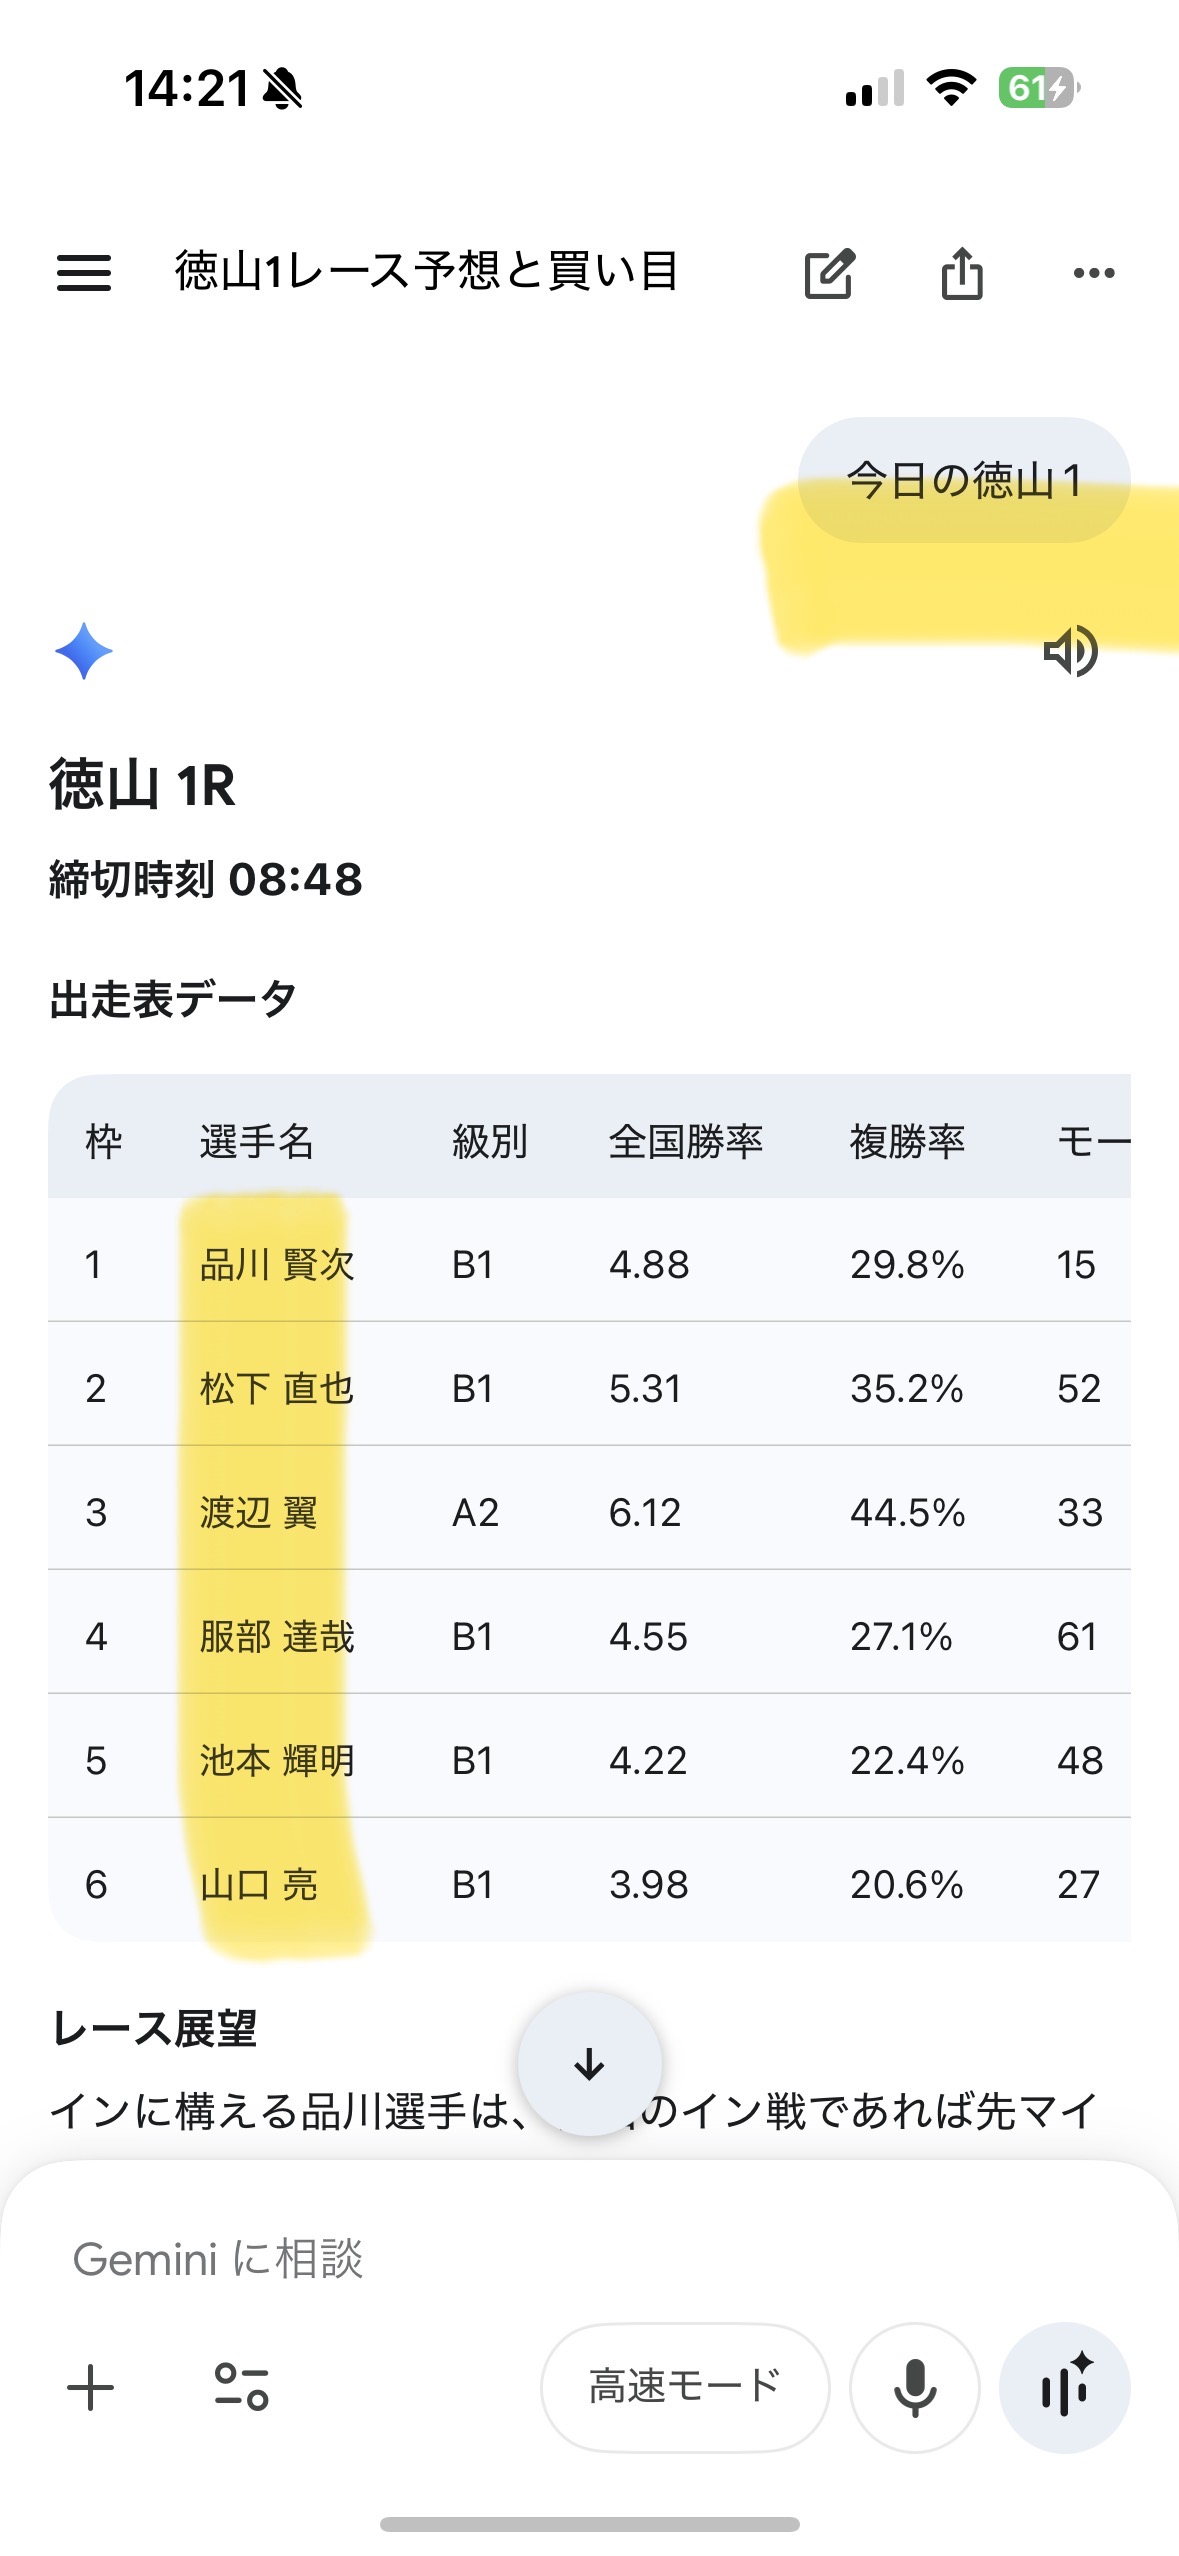The width and height of the screenshot is (1179, 2556).
Task: Tap the 山口 亮 racer name cell
Action: (259, 1885)
